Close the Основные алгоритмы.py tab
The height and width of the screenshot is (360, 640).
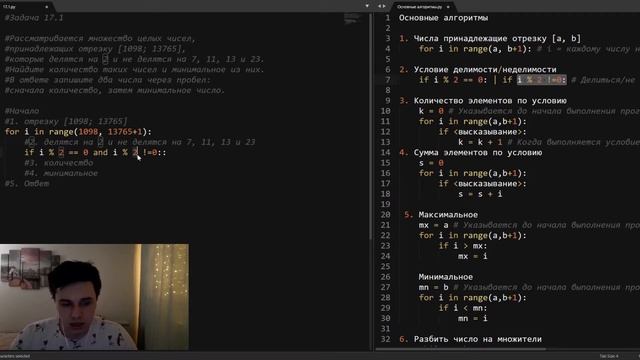tap(448, 7)
